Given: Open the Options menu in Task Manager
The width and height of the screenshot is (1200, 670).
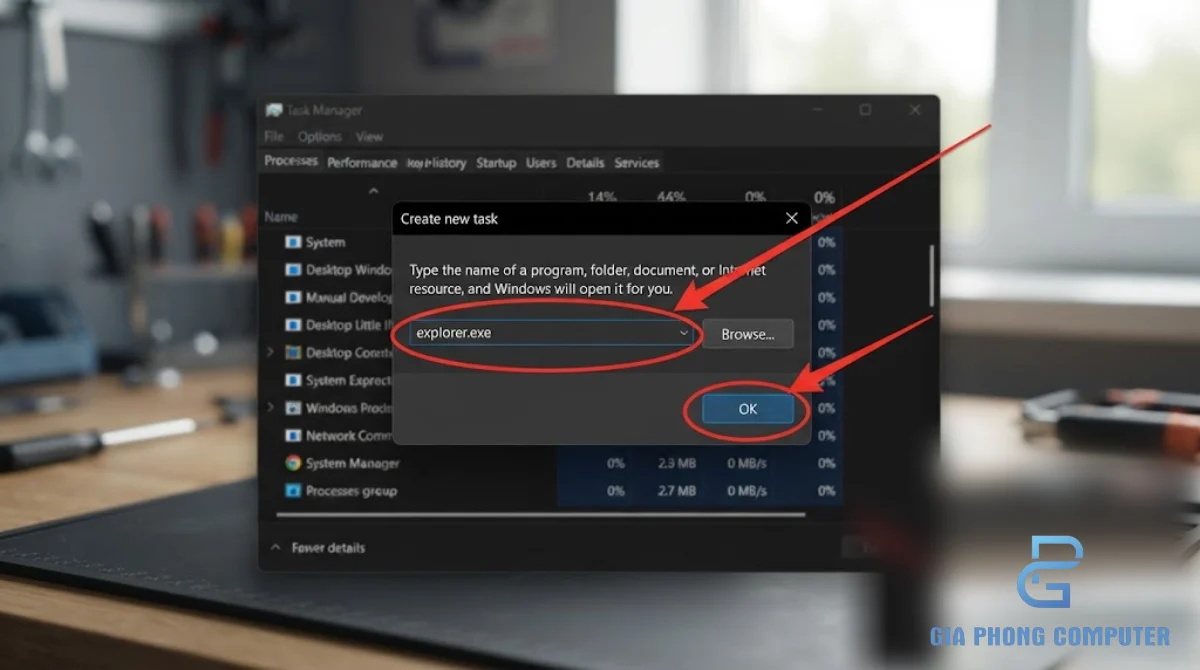Looking at the screenshot, I should [320, 137].
